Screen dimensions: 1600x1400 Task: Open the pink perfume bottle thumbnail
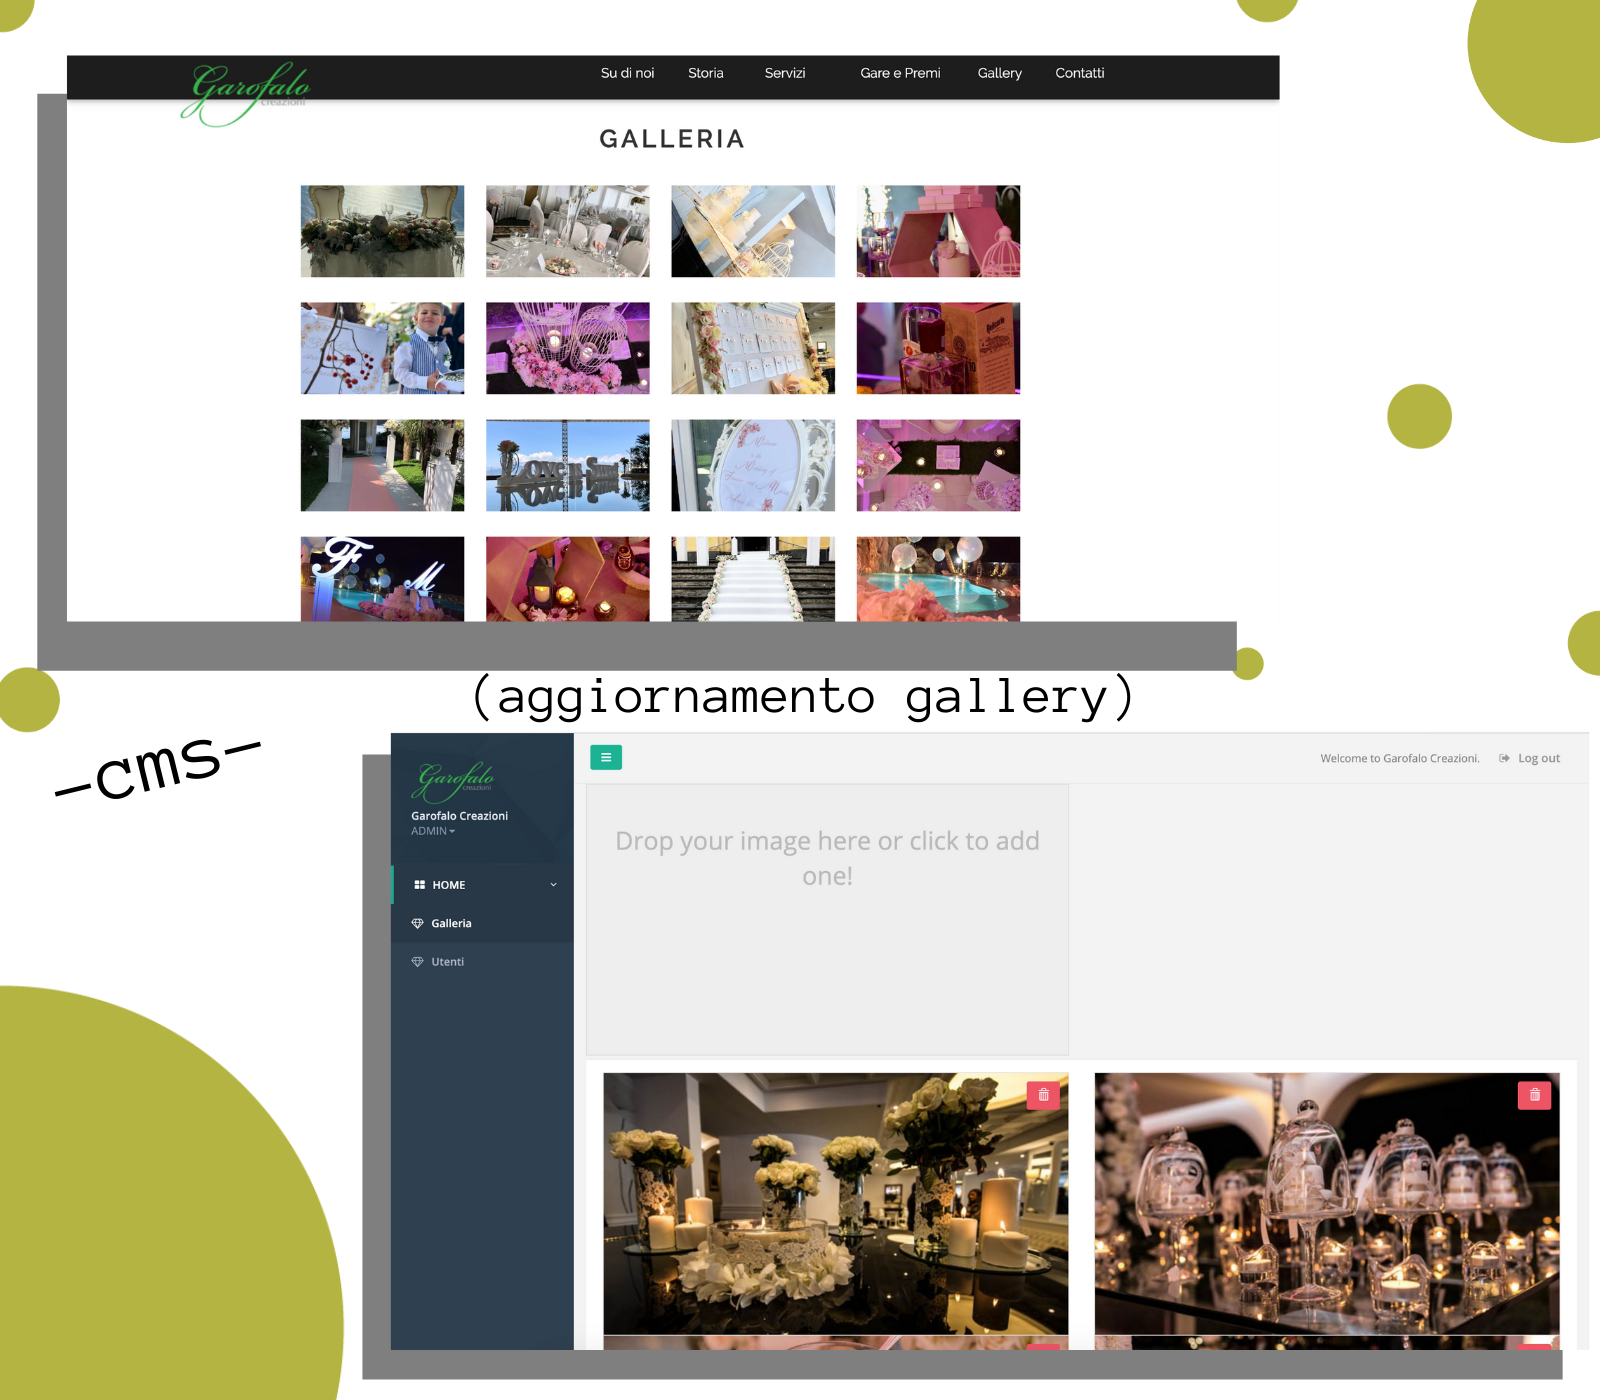click(938, 348)
